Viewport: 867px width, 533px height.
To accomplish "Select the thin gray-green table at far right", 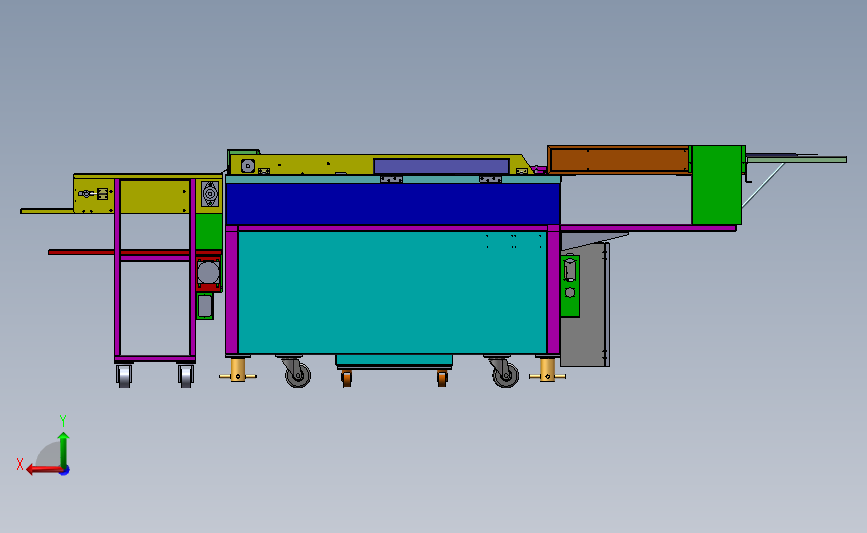I will coord(796,159).
